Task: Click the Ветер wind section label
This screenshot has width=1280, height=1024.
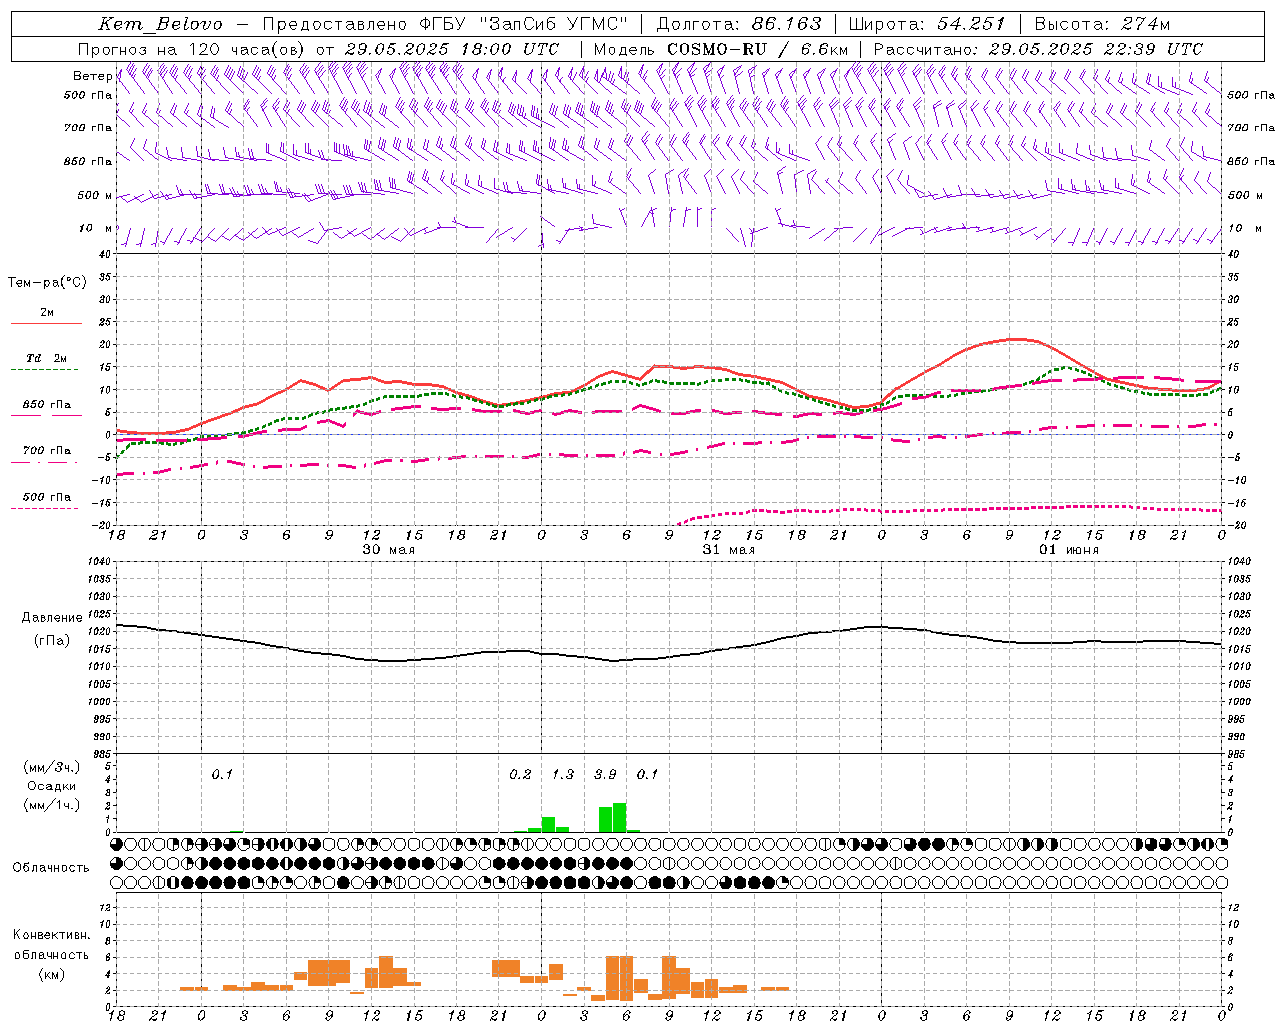Action: pos(92,76)
